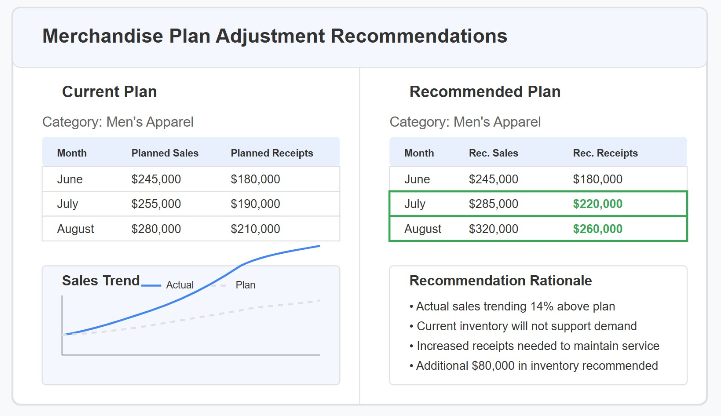The image size is (721, 416).
Task: Click the blue Actual legend line marker
Action: pyautogui.click(x=151, y=285)
